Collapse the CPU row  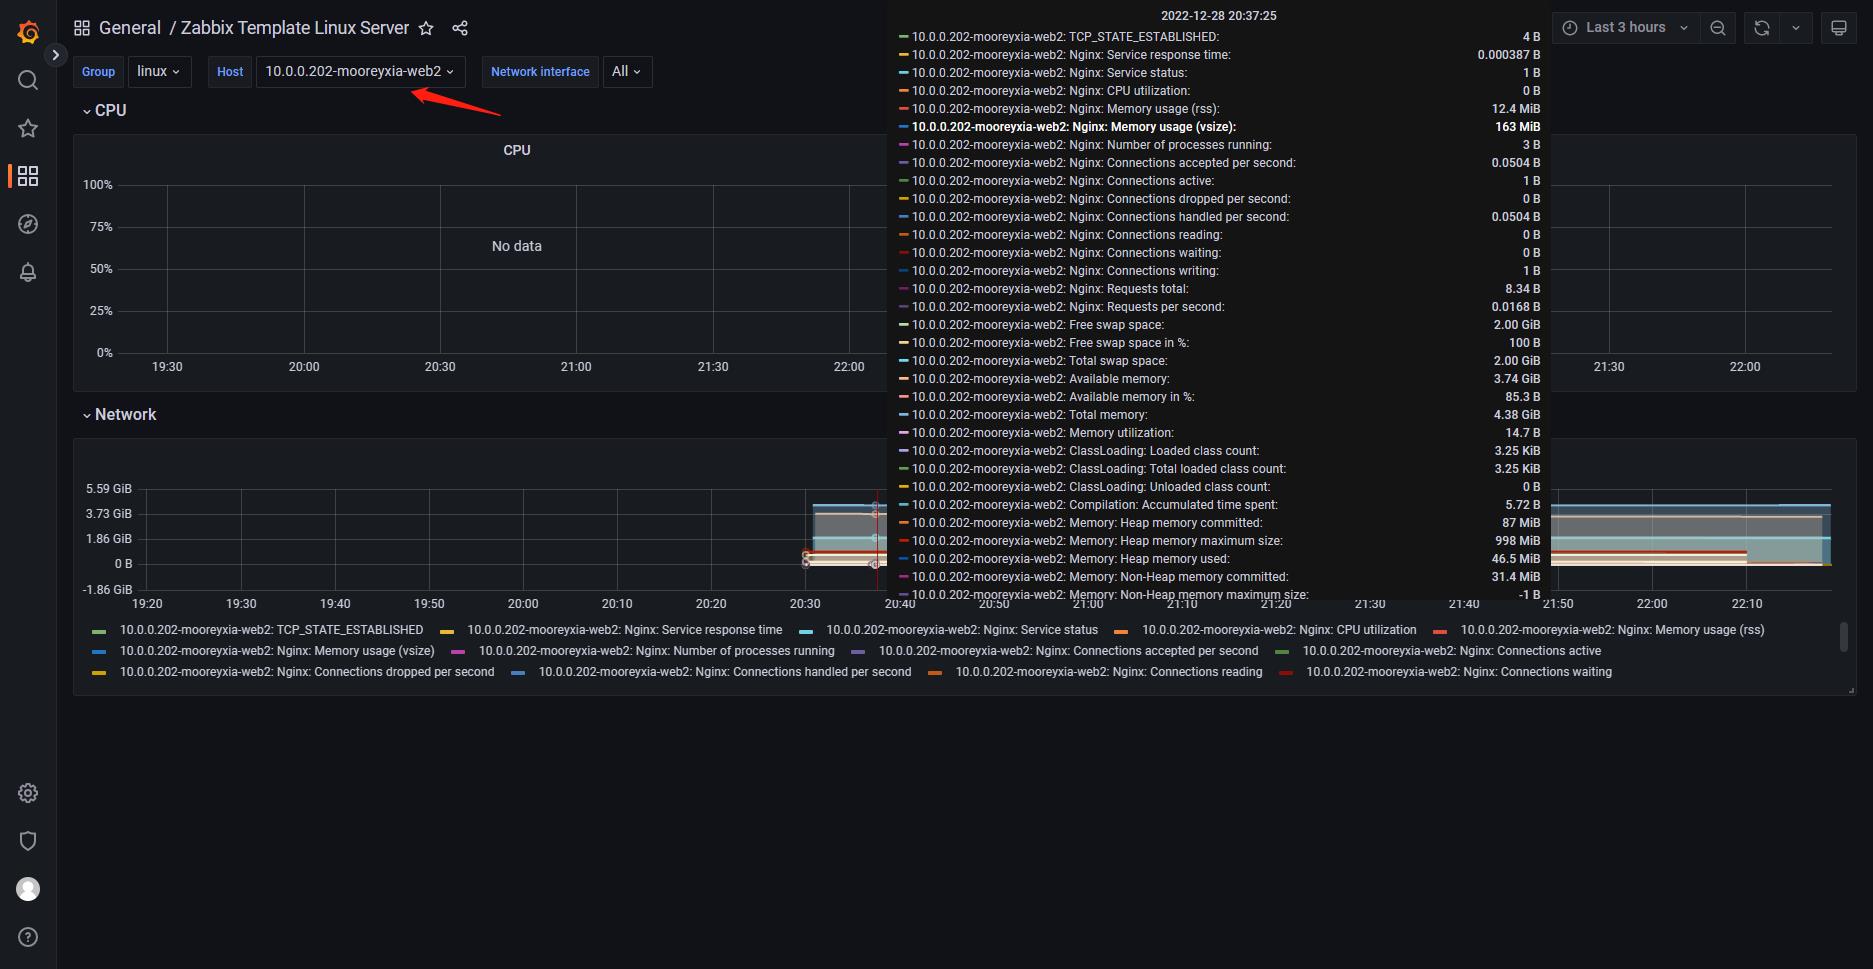(104, 110)
